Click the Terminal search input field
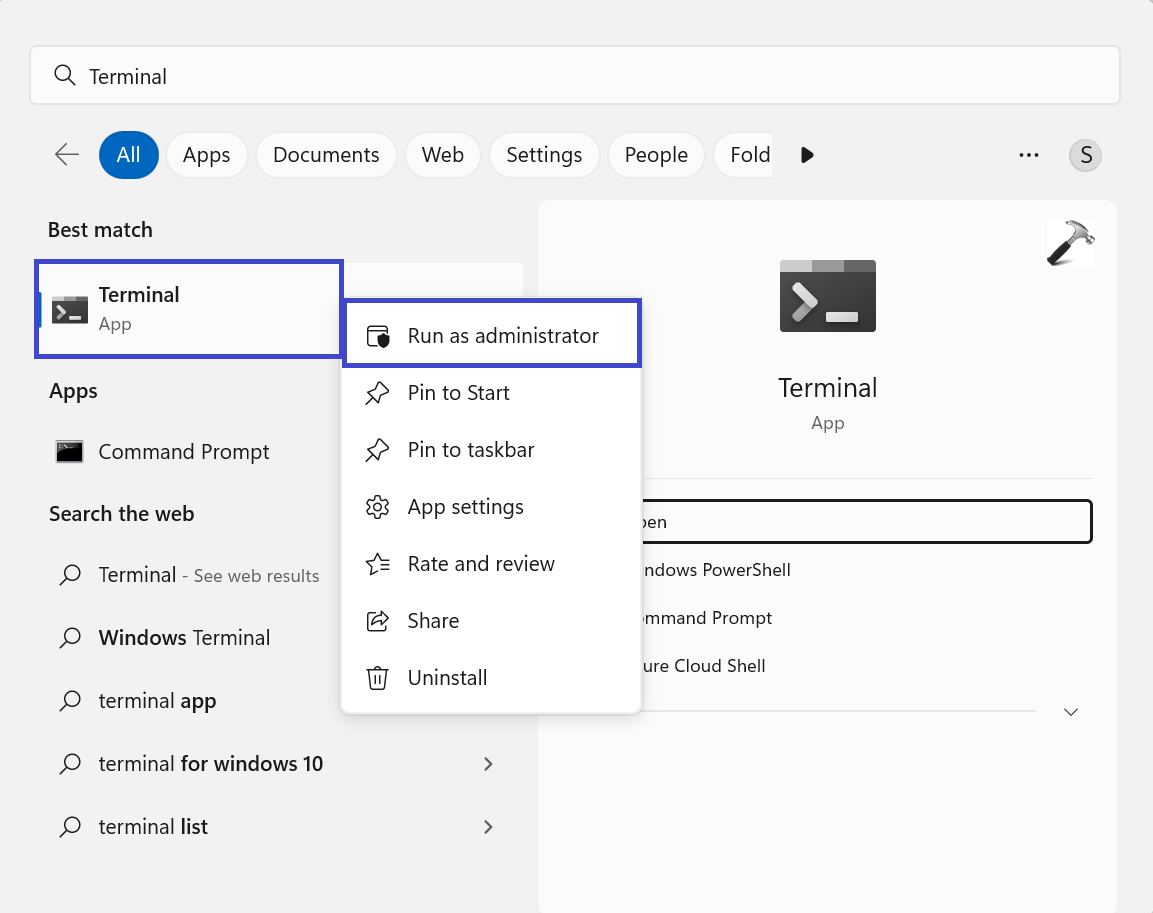This screenshot has height=913, width=1153. point(575,76)
